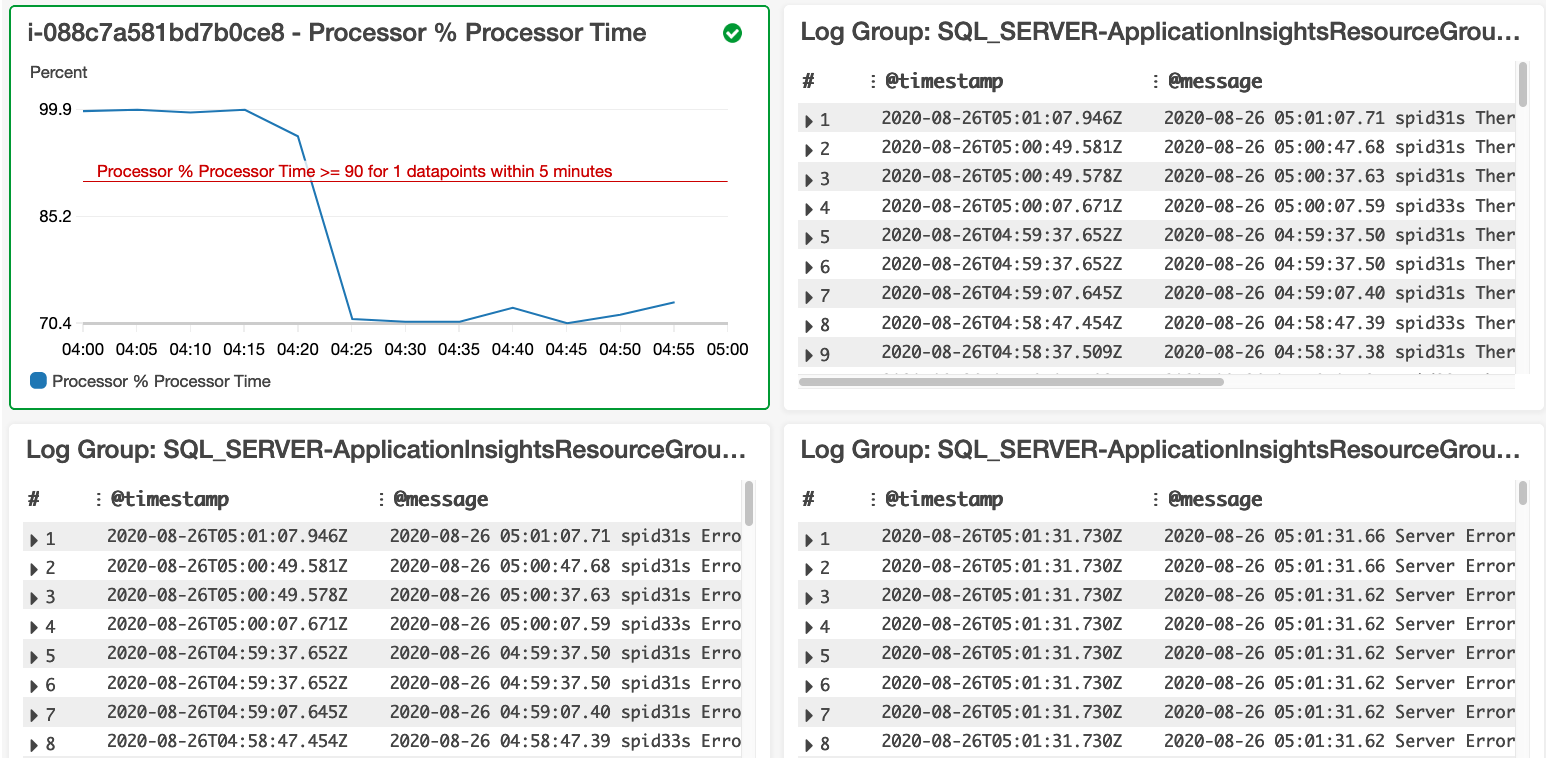Open the @message column handle above the Ther messages
1546x762 pixels.
coord(1156,81)
